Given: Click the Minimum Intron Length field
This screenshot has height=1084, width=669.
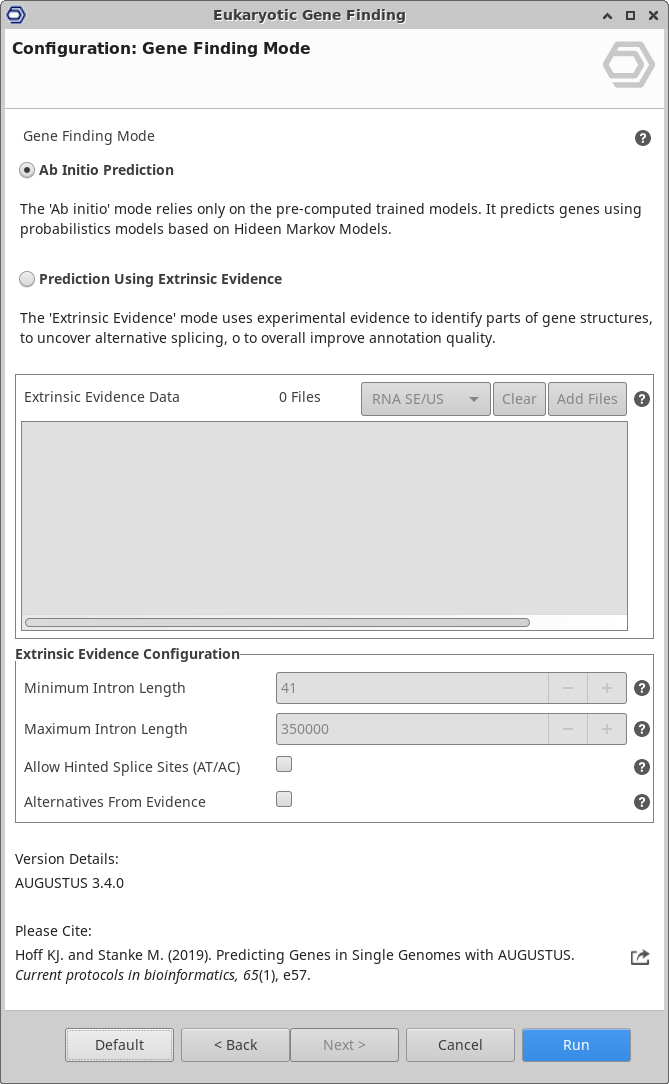Looking at the screenshot, I should coord(411,688).
